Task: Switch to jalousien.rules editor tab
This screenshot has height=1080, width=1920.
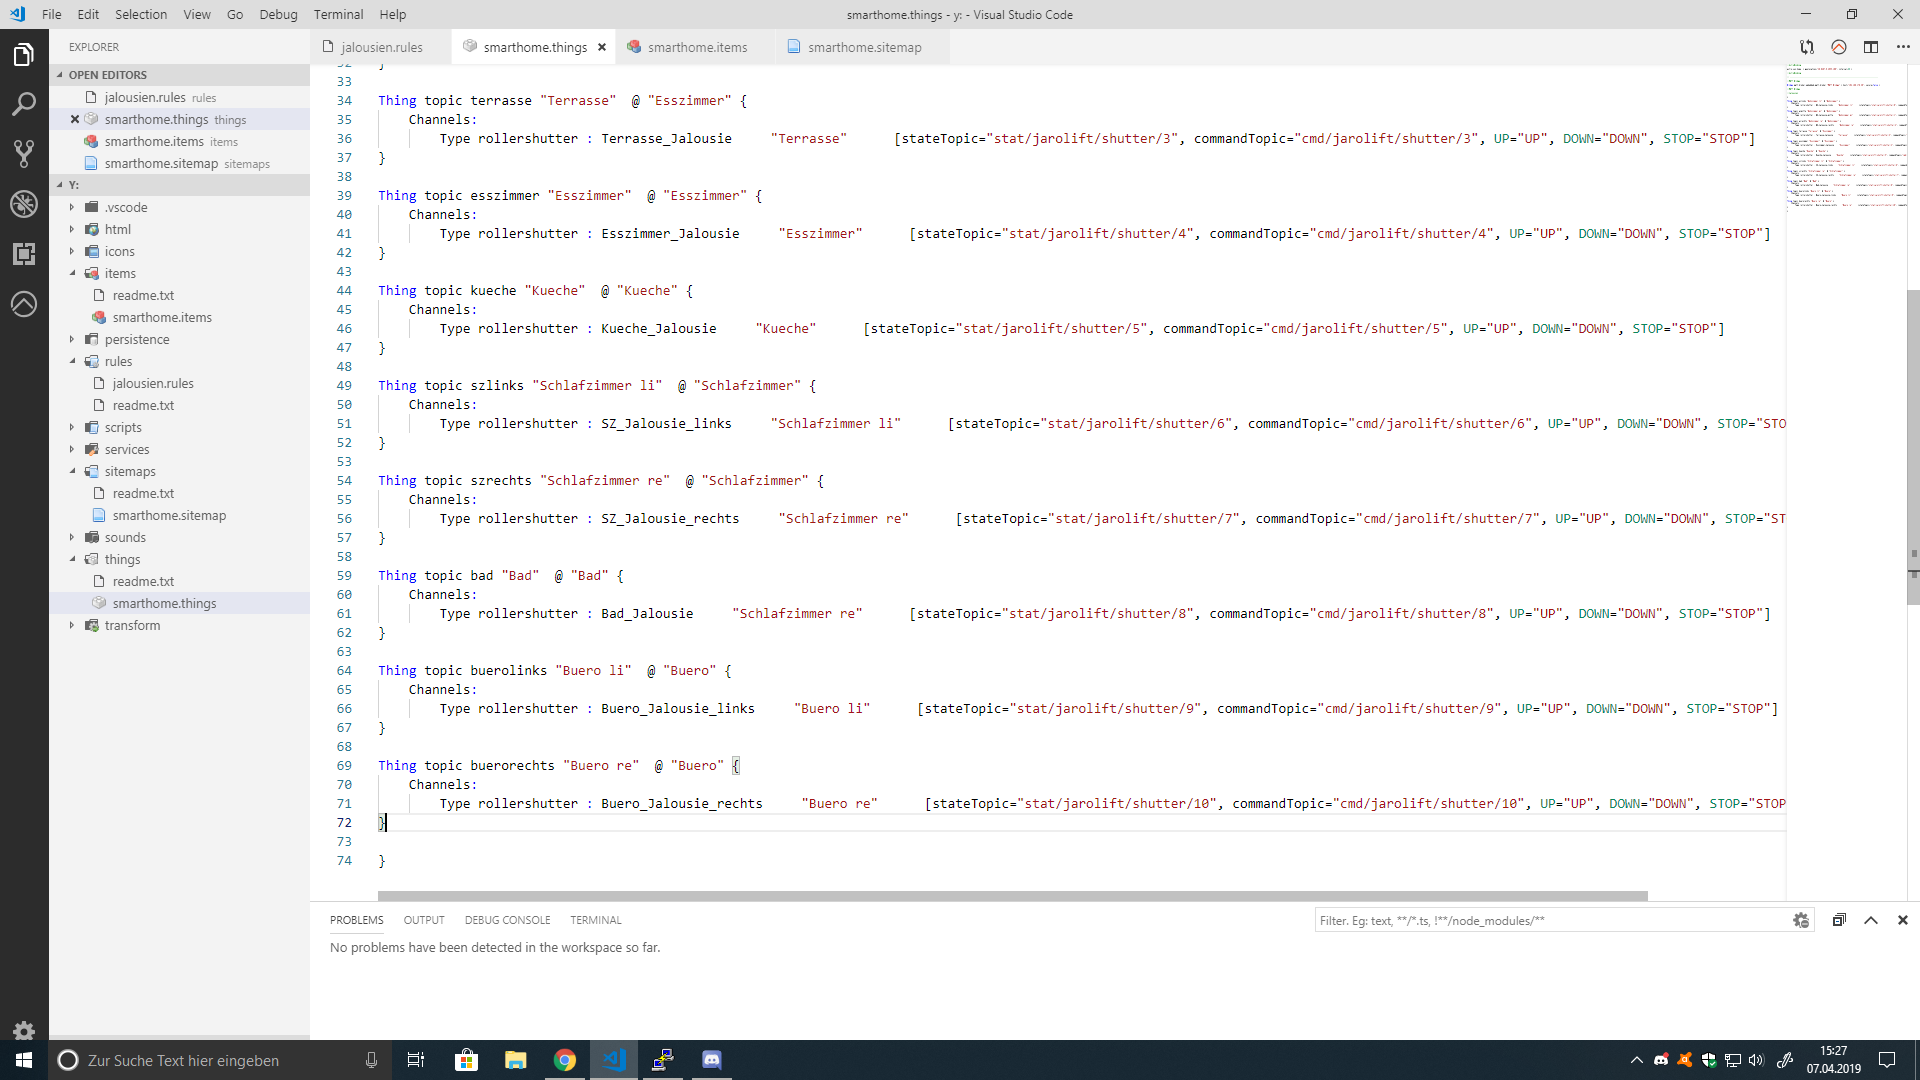Action: click(381, 47)
